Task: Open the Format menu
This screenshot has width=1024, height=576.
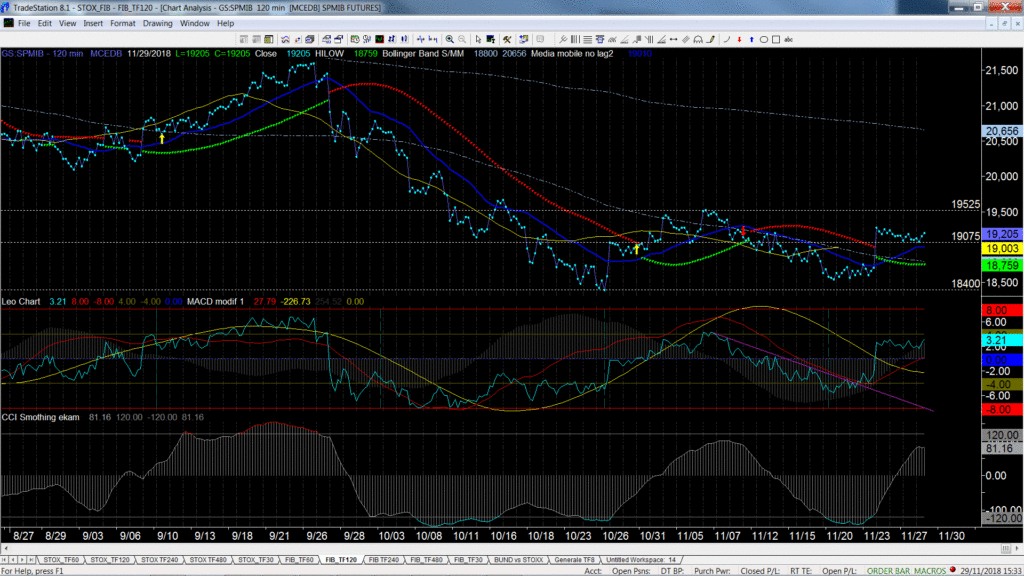Action: click(x=123, y=23)
